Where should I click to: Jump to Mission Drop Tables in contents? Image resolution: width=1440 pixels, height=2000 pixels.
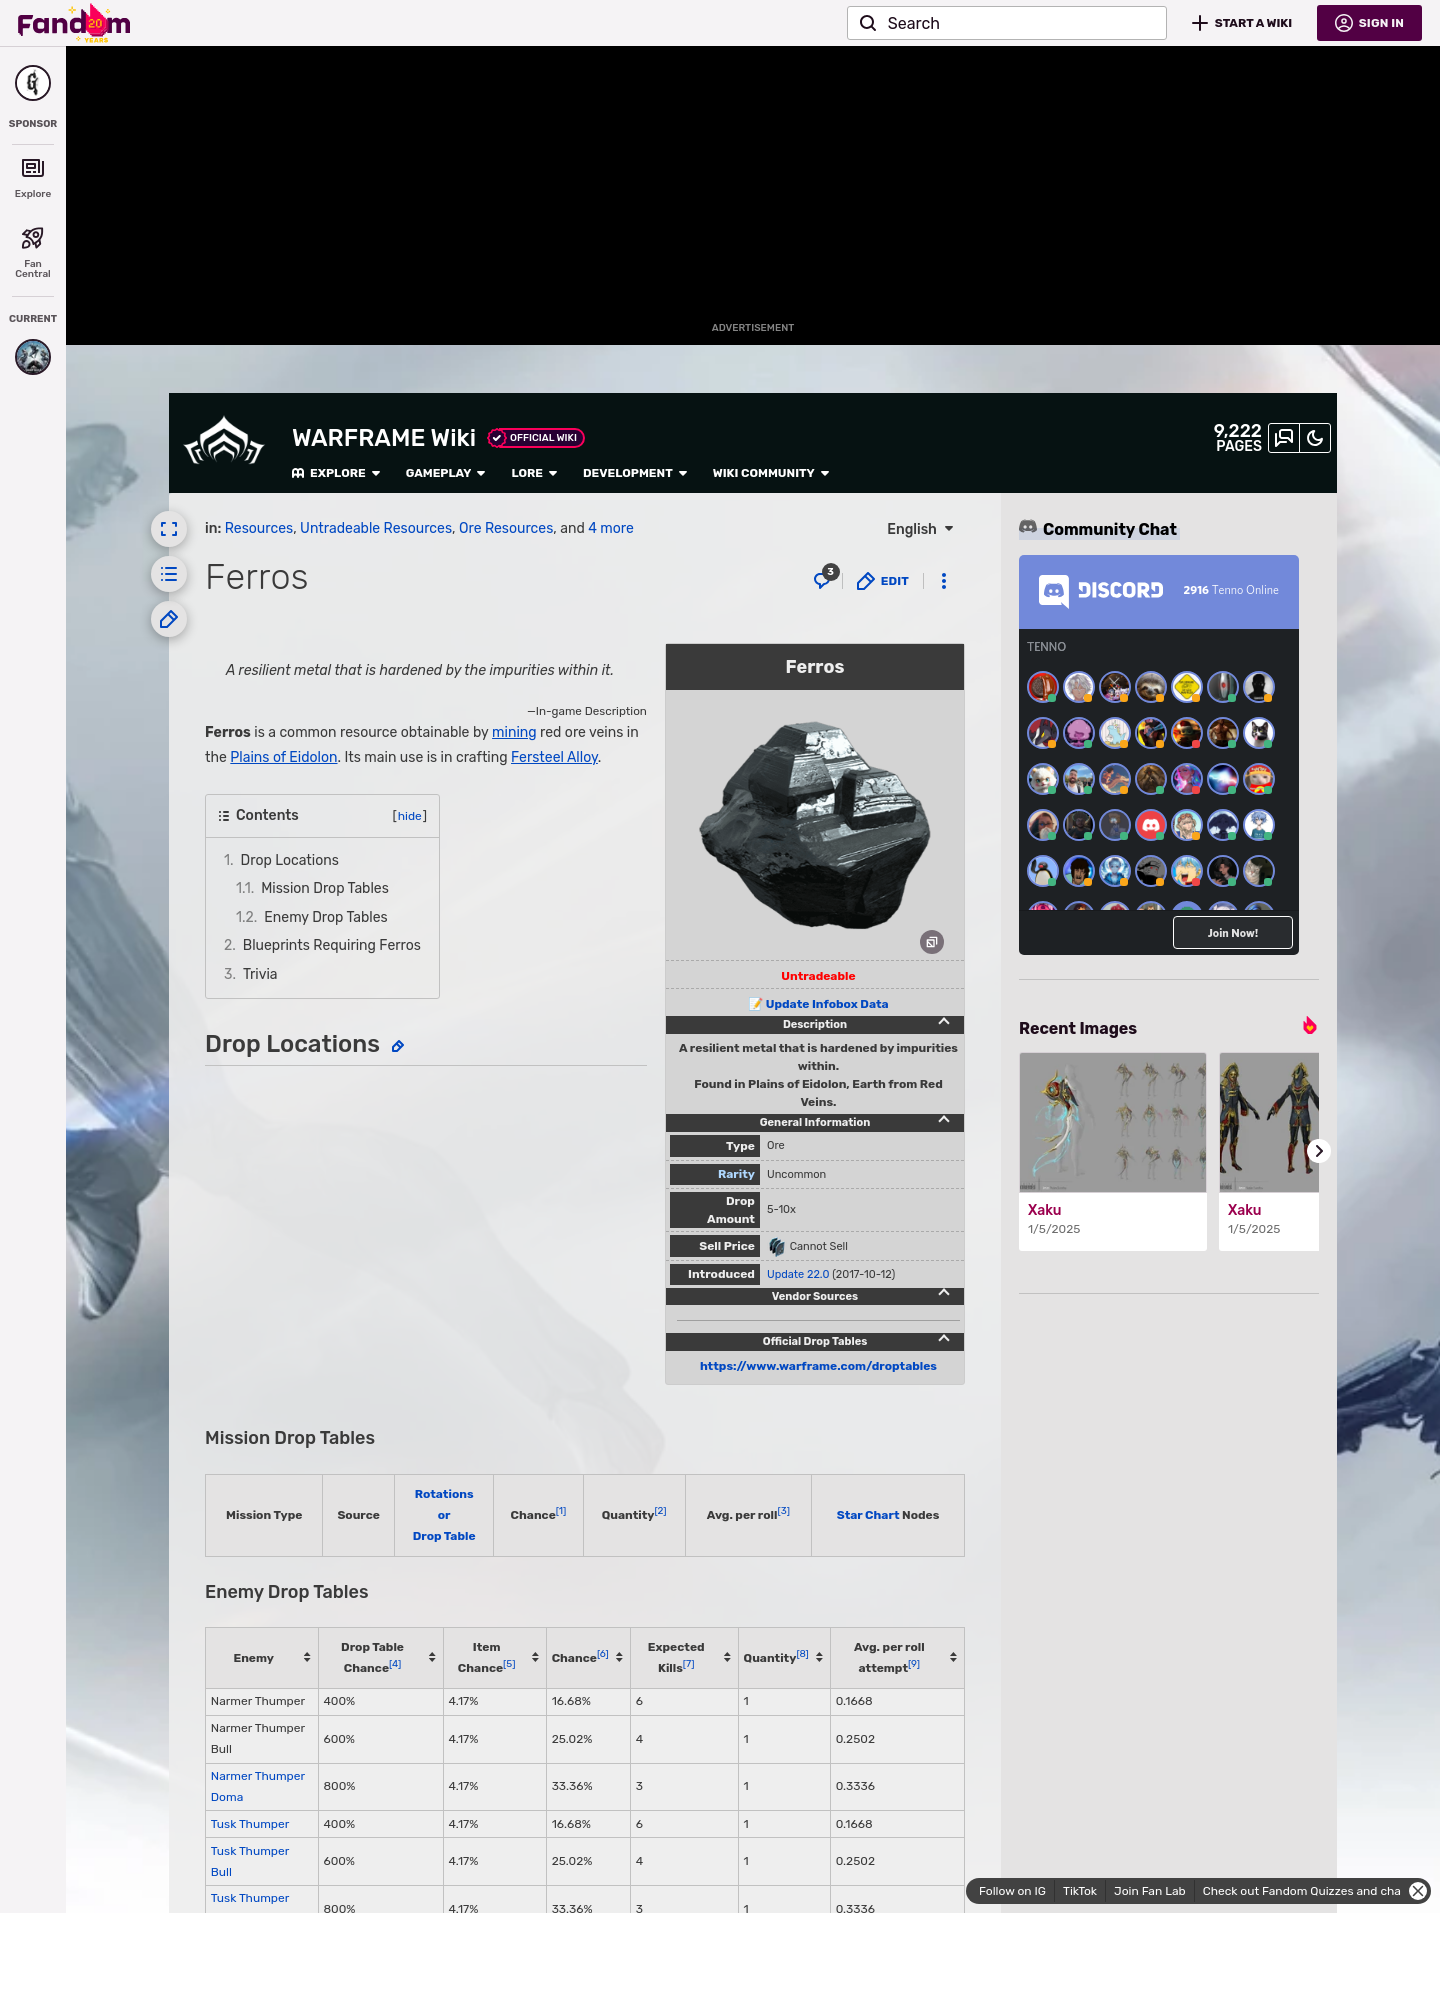325,888
